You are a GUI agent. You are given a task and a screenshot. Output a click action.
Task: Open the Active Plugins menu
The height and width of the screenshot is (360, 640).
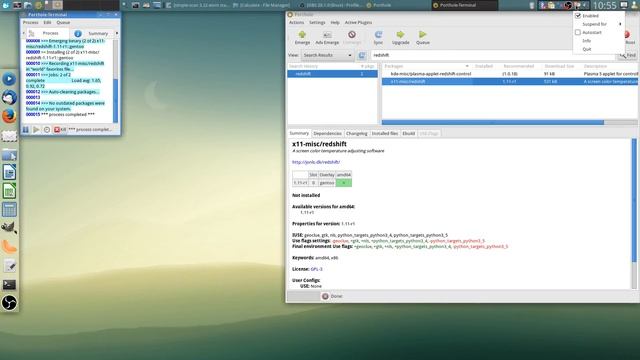pos(358,22)
